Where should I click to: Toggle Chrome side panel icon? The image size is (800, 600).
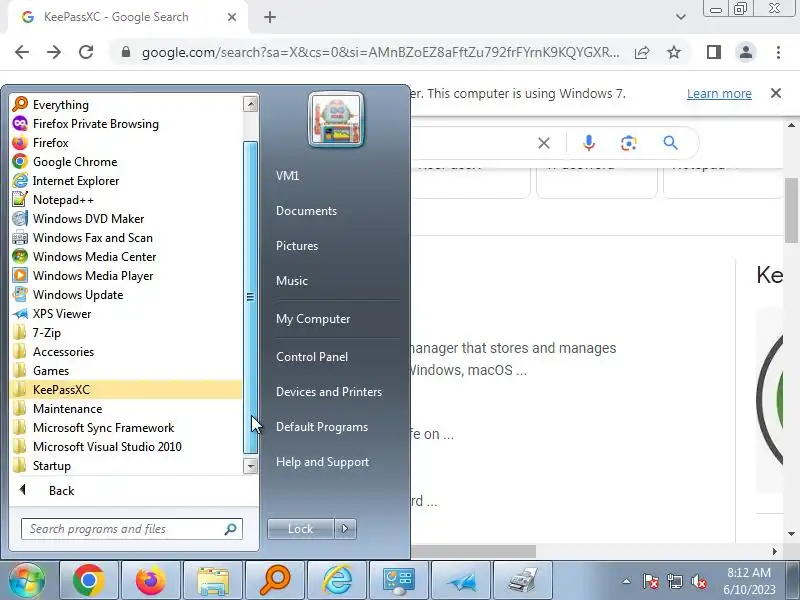[714, 52]
